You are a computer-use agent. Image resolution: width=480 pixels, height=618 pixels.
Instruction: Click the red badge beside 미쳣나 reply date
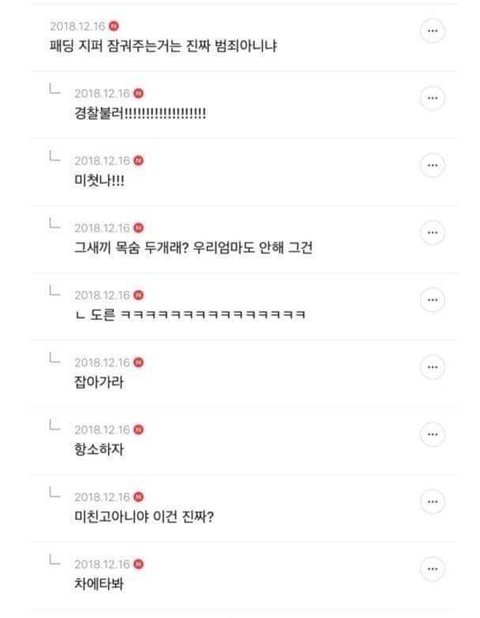point(138,161)
